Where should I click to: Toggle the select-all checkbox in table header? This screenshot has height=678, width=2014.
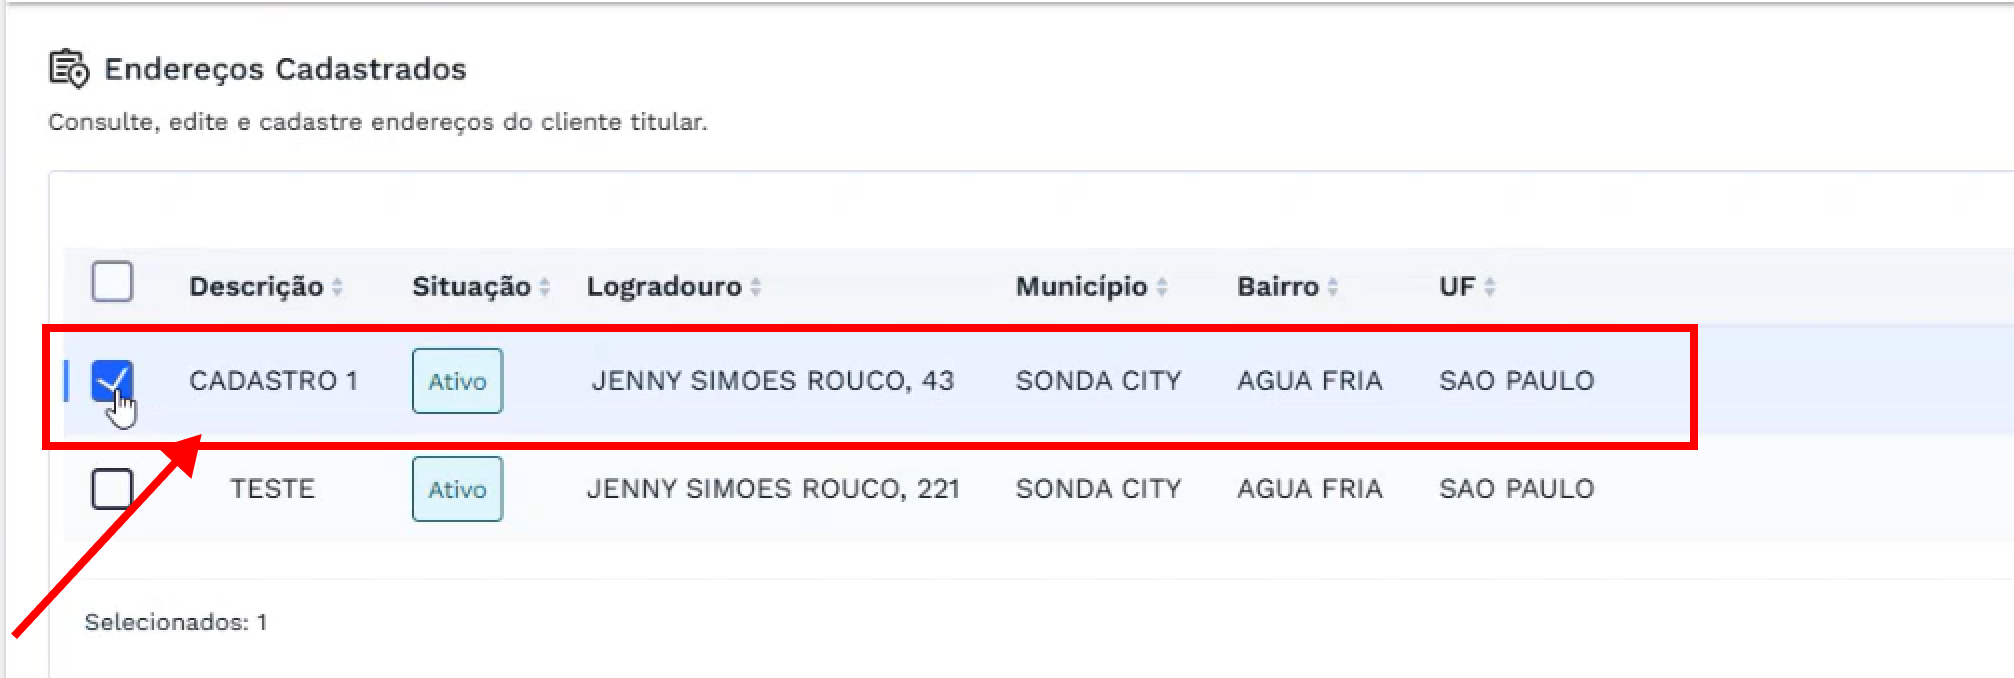click(112, 282)
